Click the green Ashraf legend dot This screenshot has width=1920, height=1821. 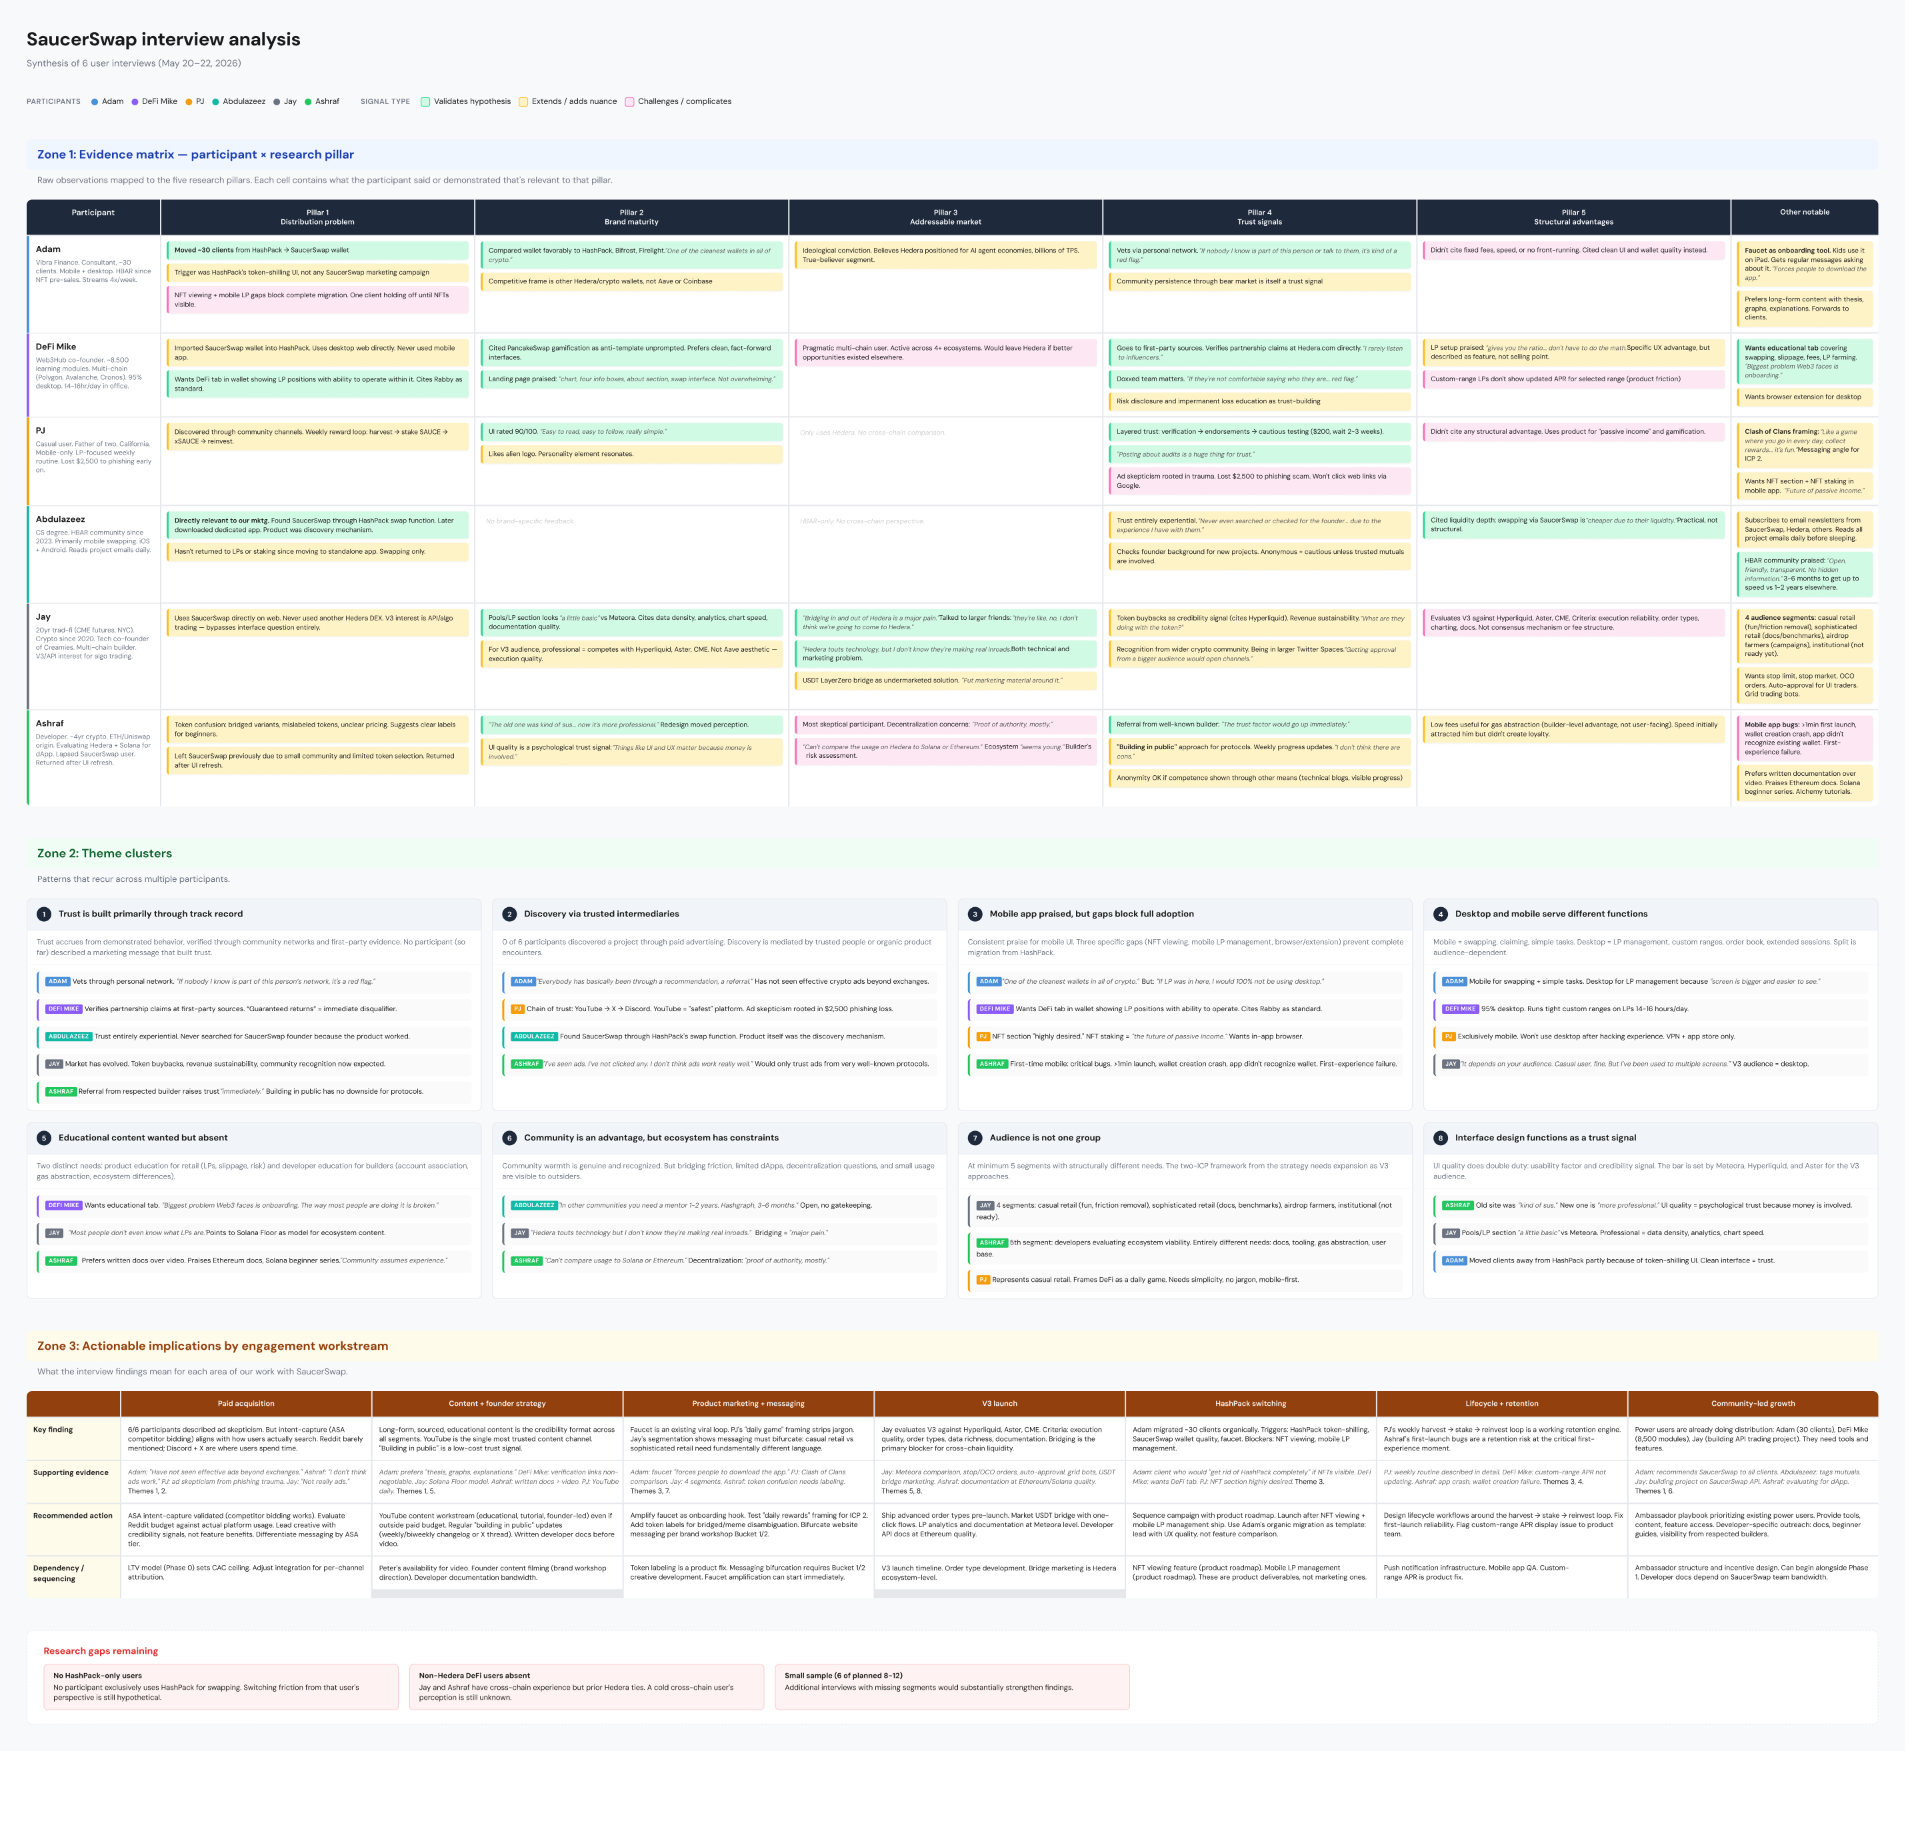309,102
